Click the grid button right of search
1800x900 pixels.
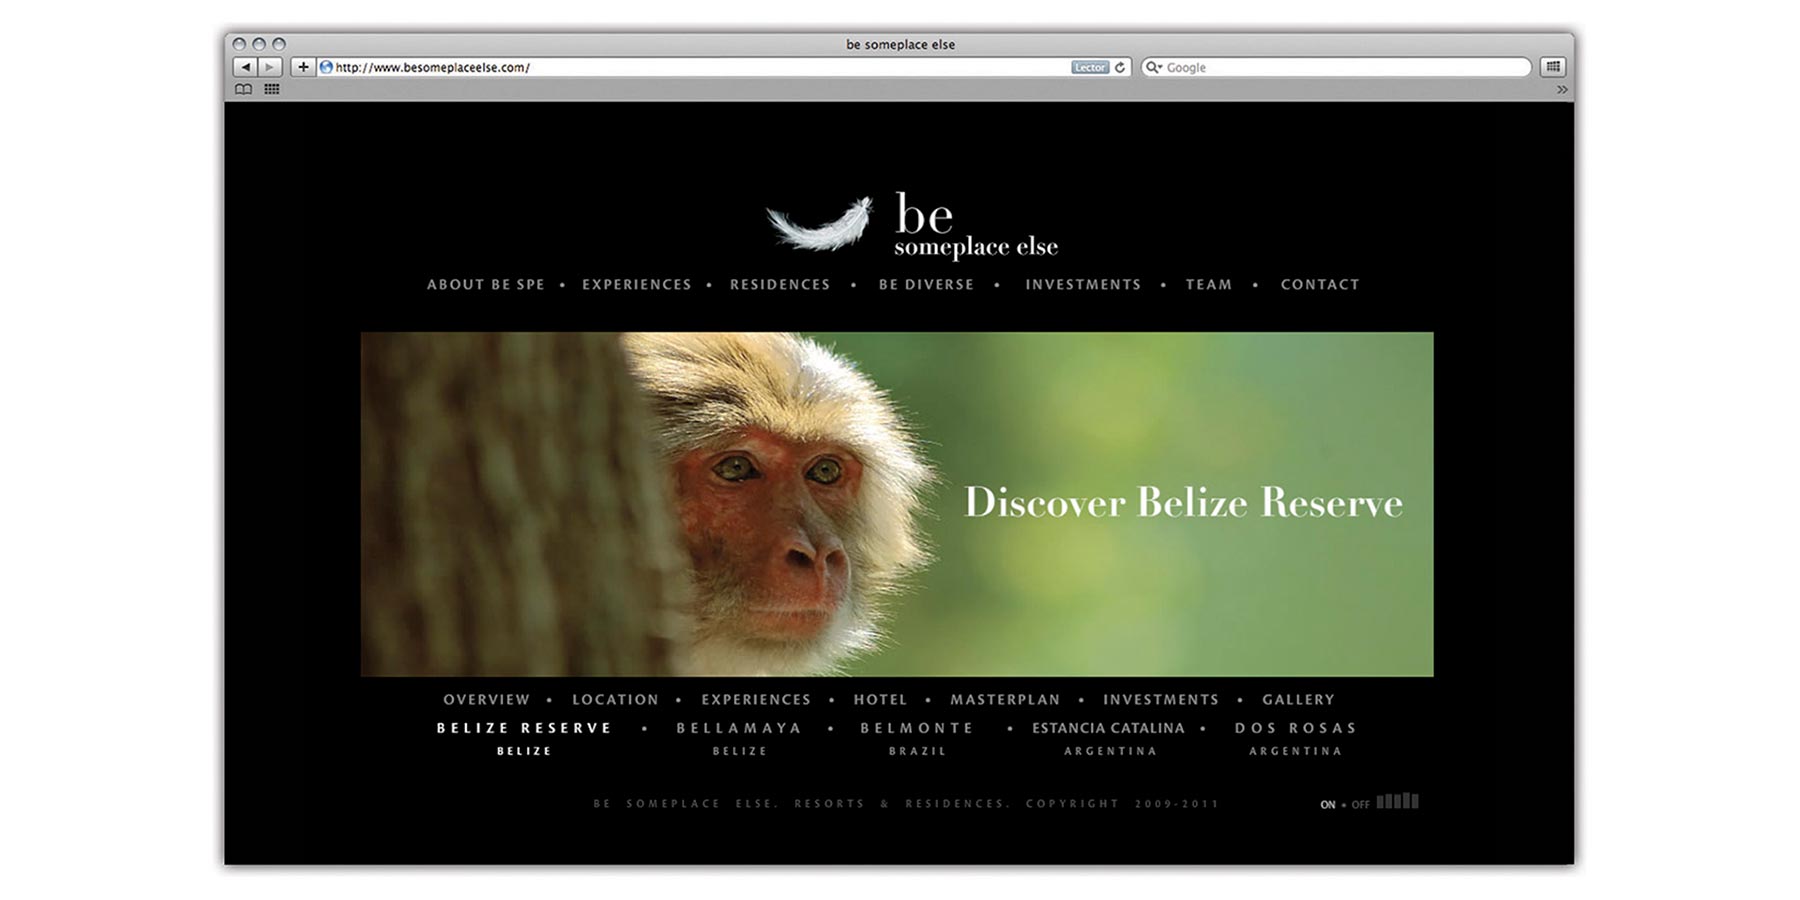click(x=1552, y=67)
